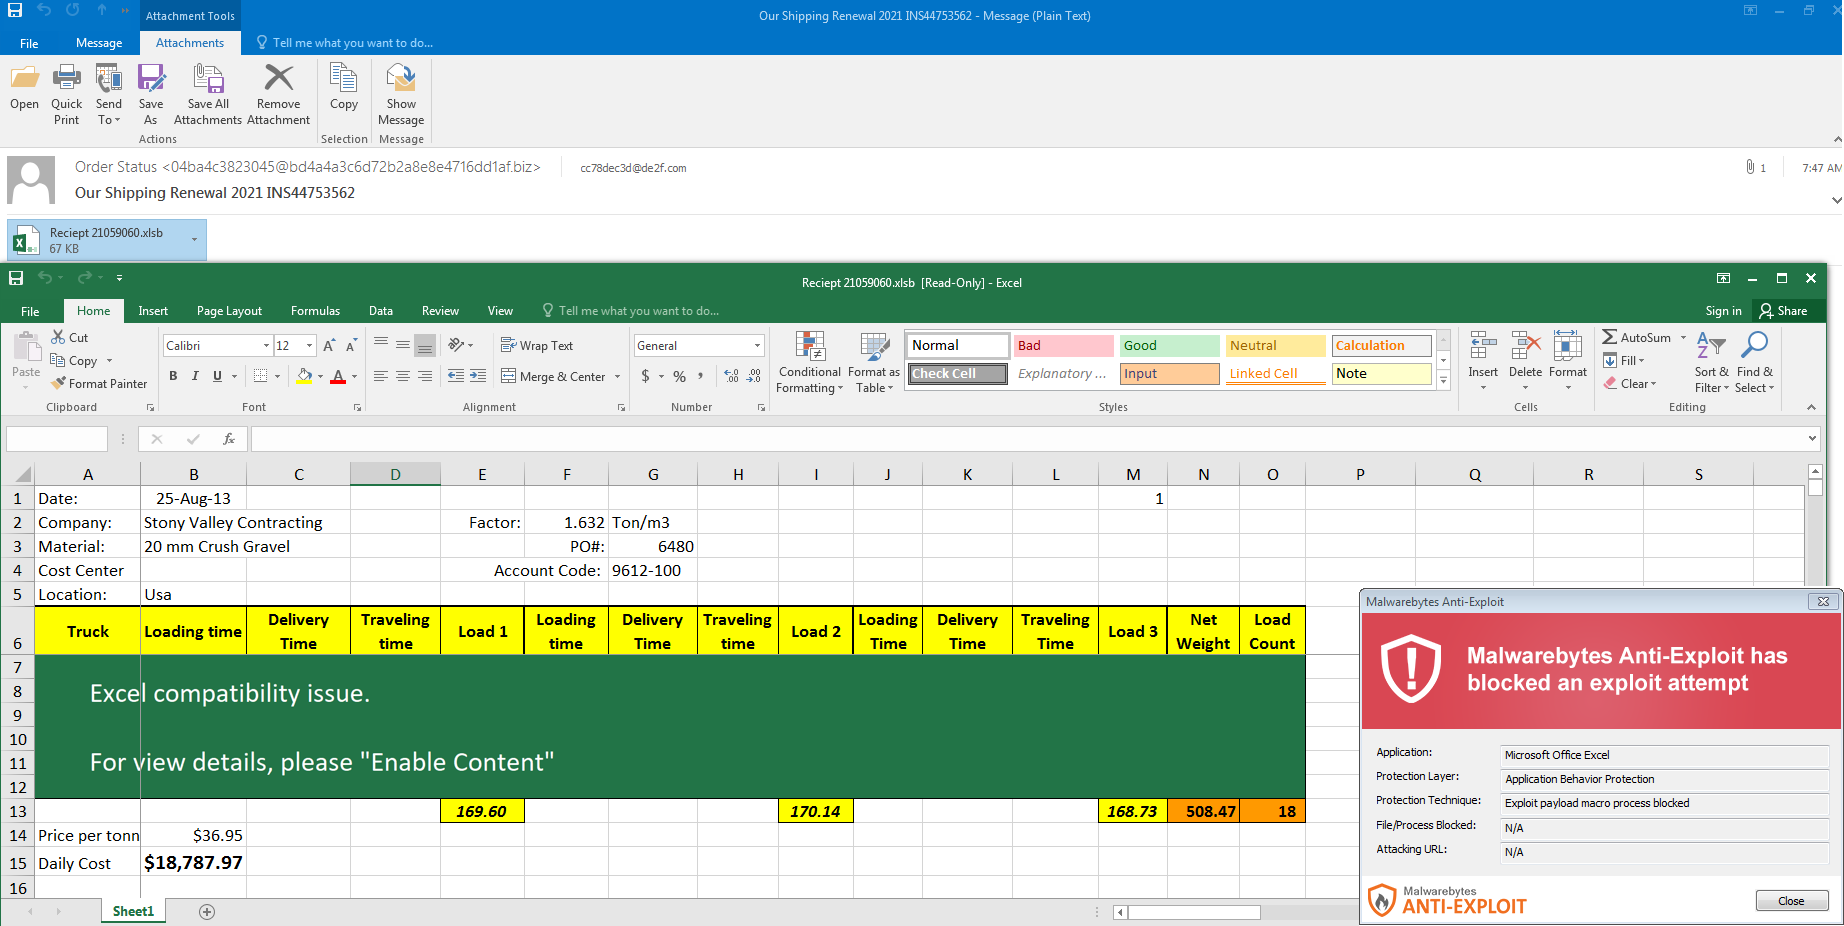Click Wrap Text in Alignment group
The width and height of the screenshot is (1844, 926).
[537, 345]
